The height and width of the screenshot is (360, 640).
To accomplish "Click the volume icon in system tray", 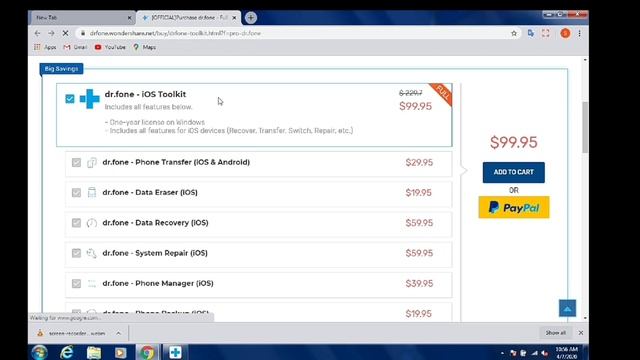I will coord(544,353).
